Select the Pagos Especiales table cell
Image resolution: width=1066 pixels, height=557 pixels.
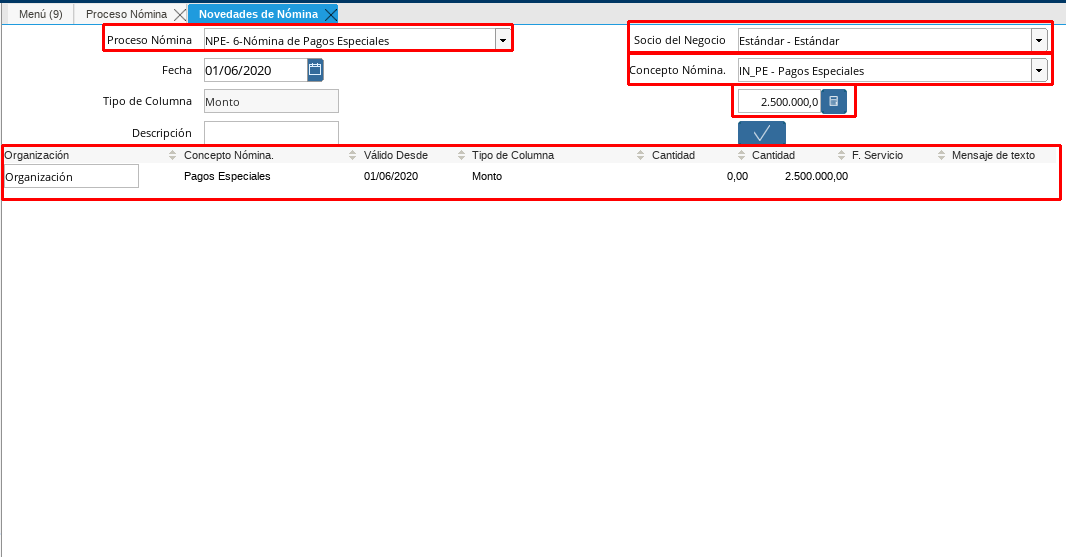[227, 176]
